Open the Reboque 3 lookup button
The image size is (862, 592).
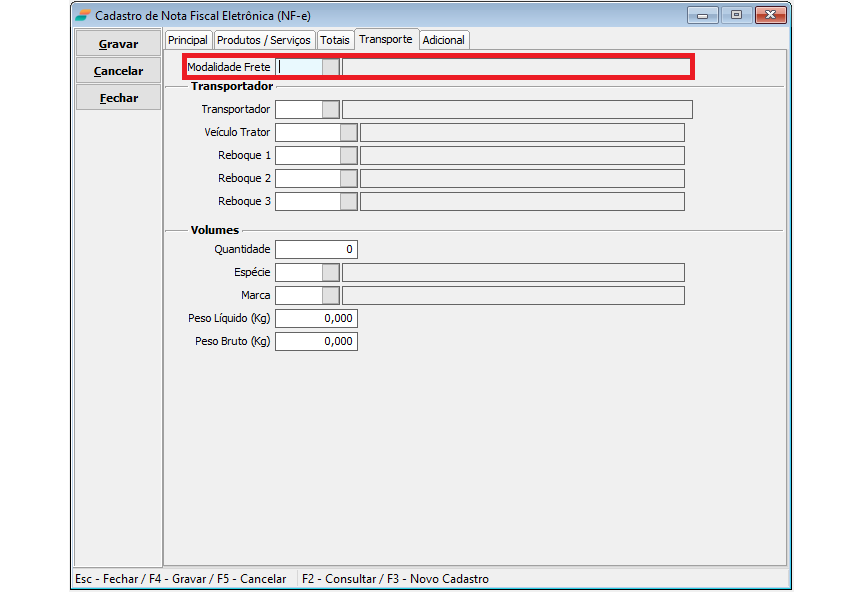point(349,201)
